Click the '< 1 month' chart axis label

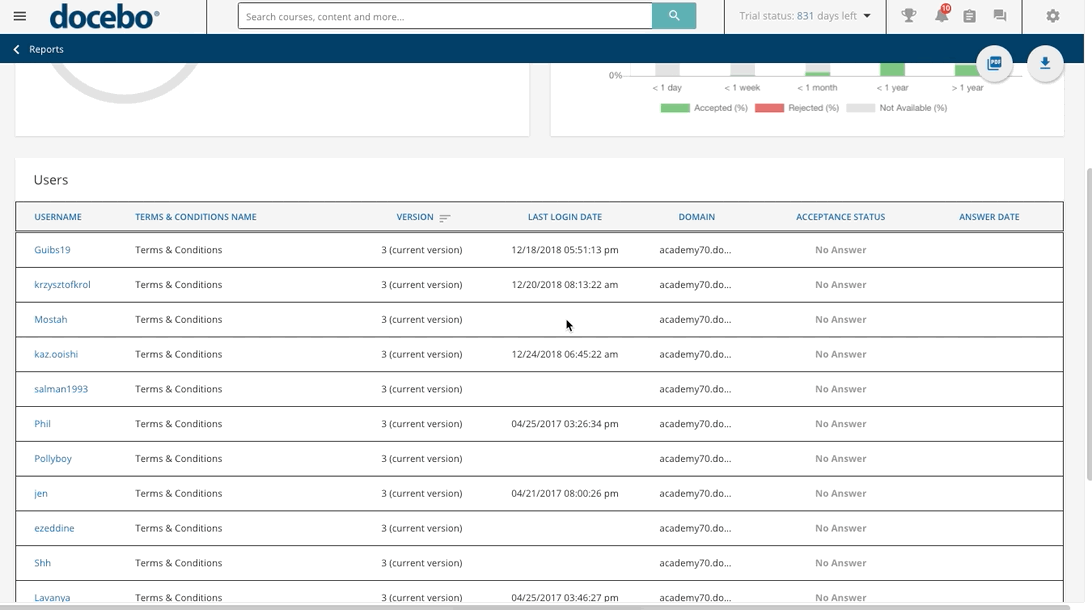(817, 88)
